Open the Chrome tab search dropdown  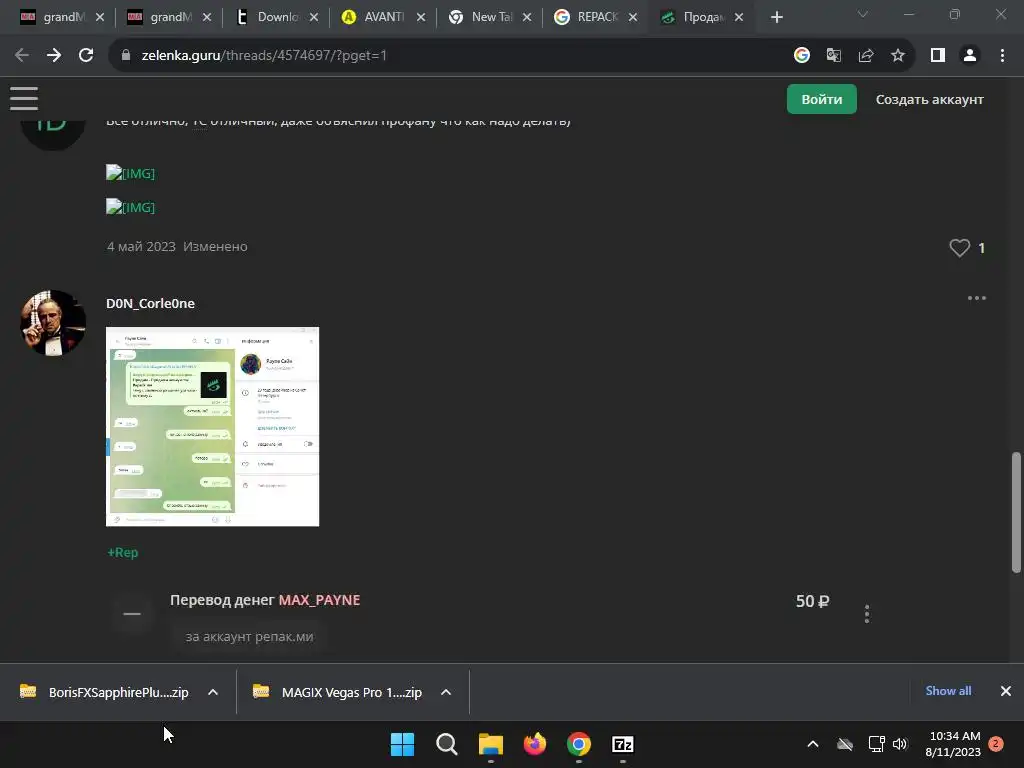point(863,14)
